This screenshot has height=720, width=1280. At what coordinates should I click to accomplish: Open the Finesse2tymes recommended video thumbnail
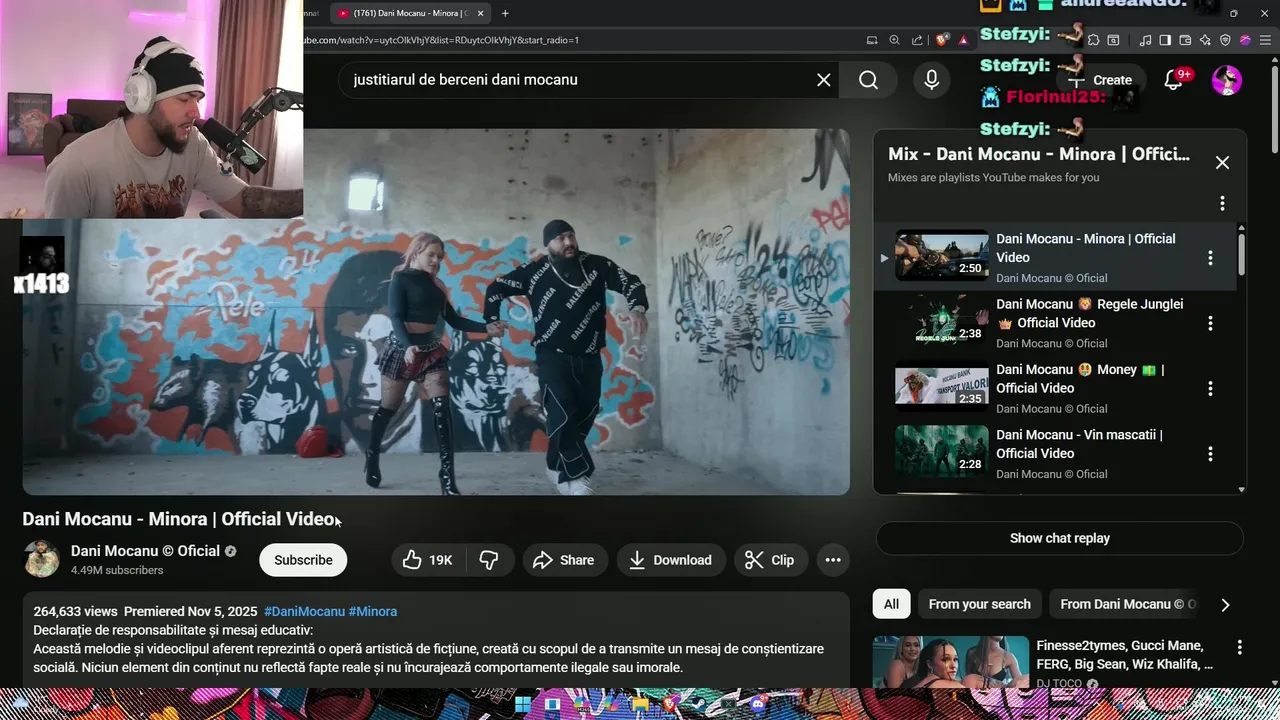coord(951,662)
